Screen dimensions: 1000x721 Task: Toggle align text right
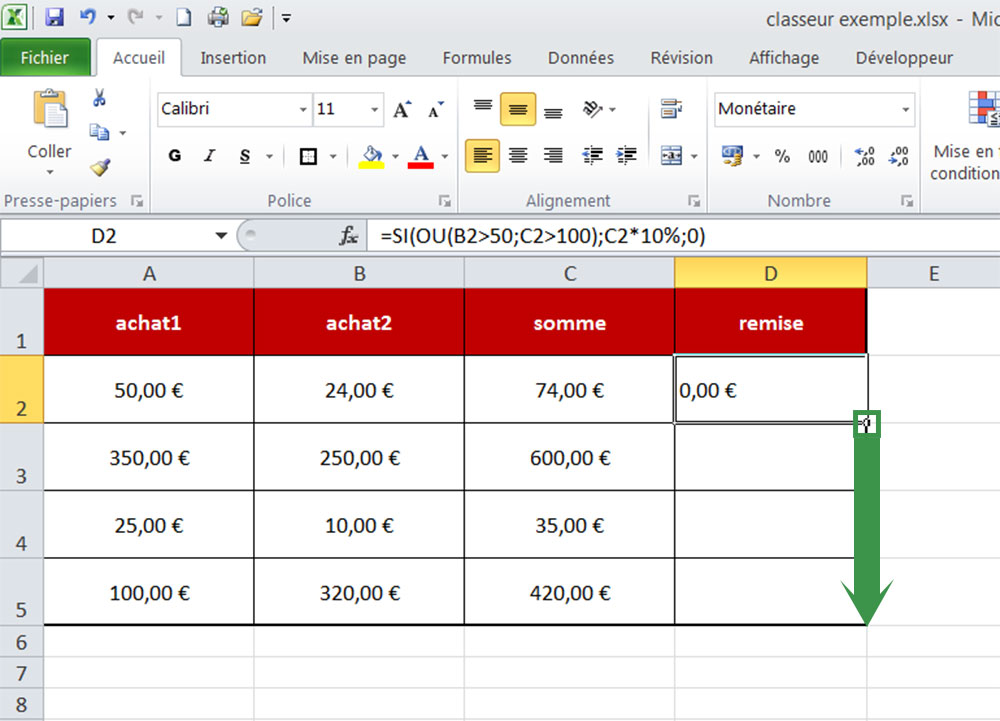click(x=553, y=156)
